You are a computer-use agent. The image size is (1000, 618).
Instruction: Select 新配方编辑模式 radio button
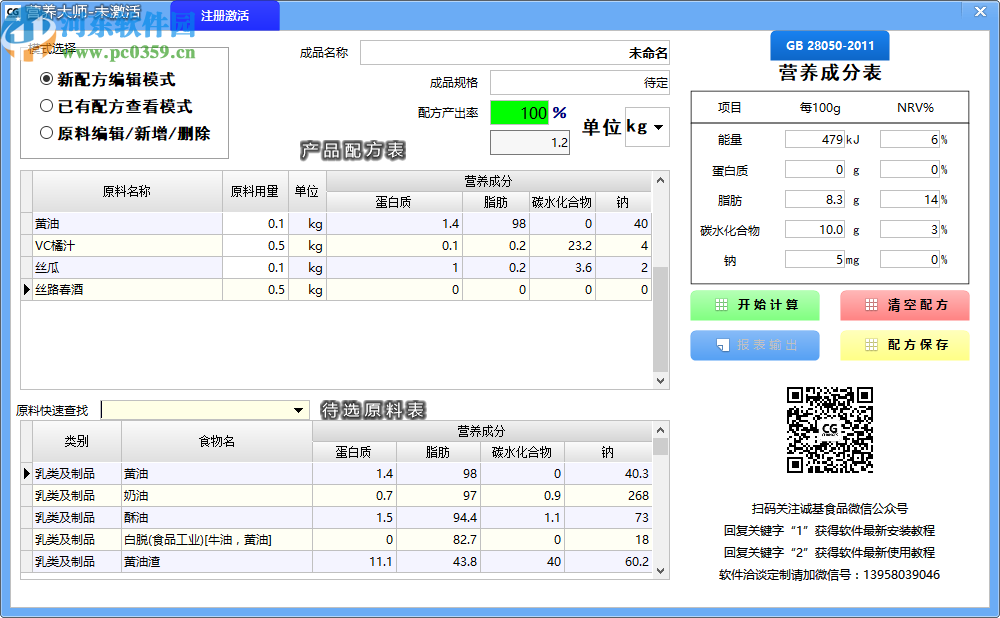click(46, 79)
